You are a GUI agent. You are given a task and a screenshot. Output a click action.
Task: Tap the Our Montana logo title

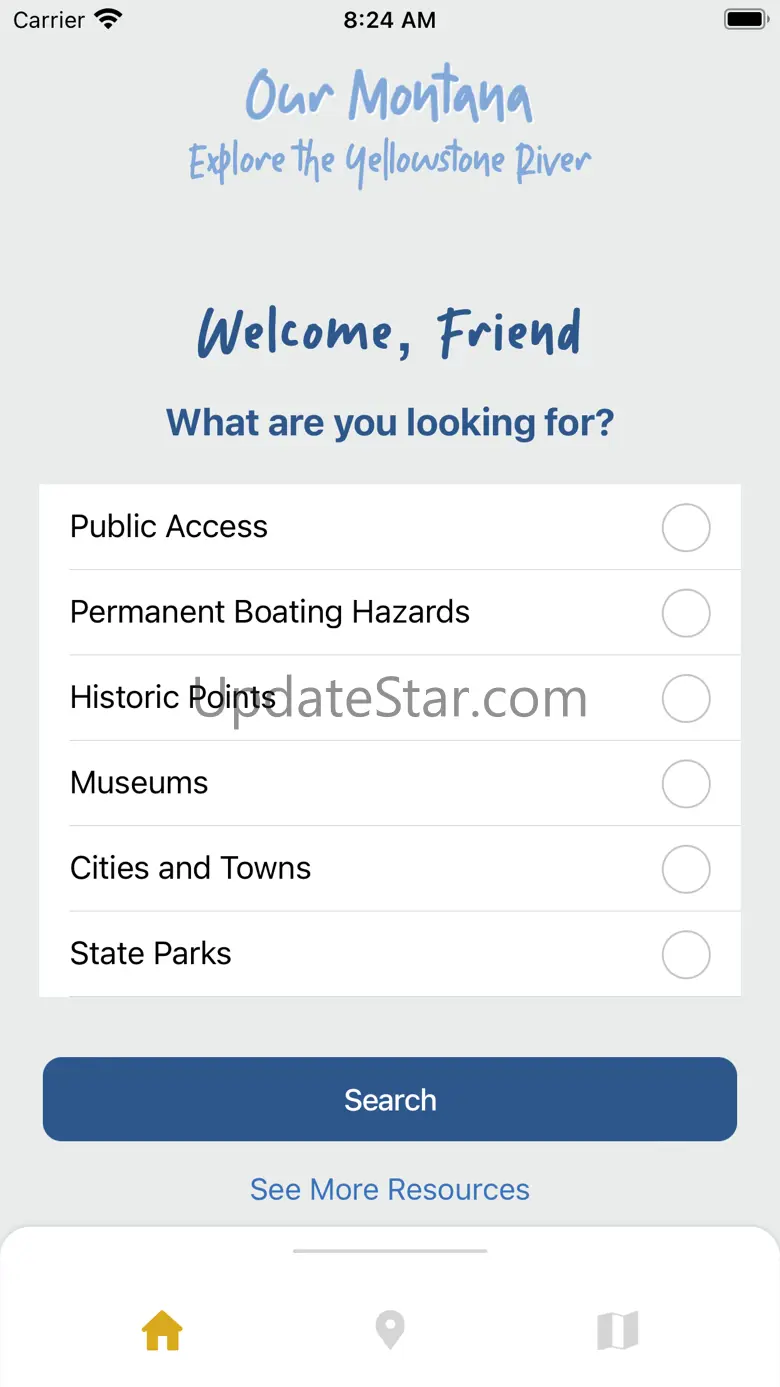click(389, 97)
